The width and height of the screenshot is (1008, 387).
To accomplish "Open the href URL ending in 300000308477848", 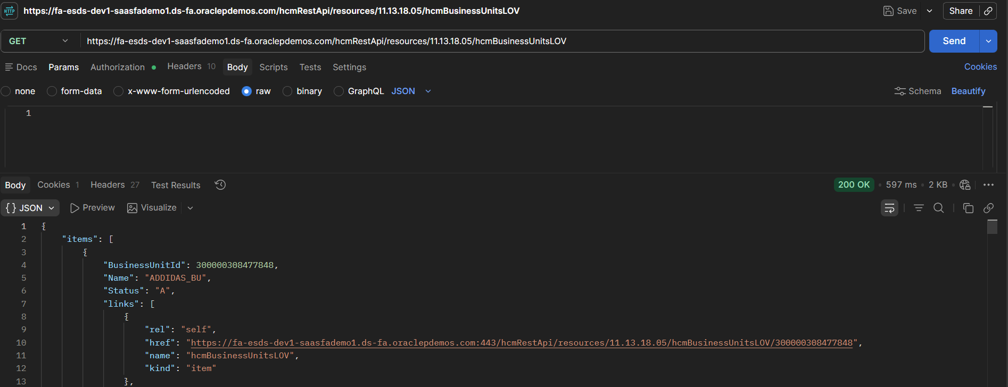I will pyautogui.click(x=522, y=343).
